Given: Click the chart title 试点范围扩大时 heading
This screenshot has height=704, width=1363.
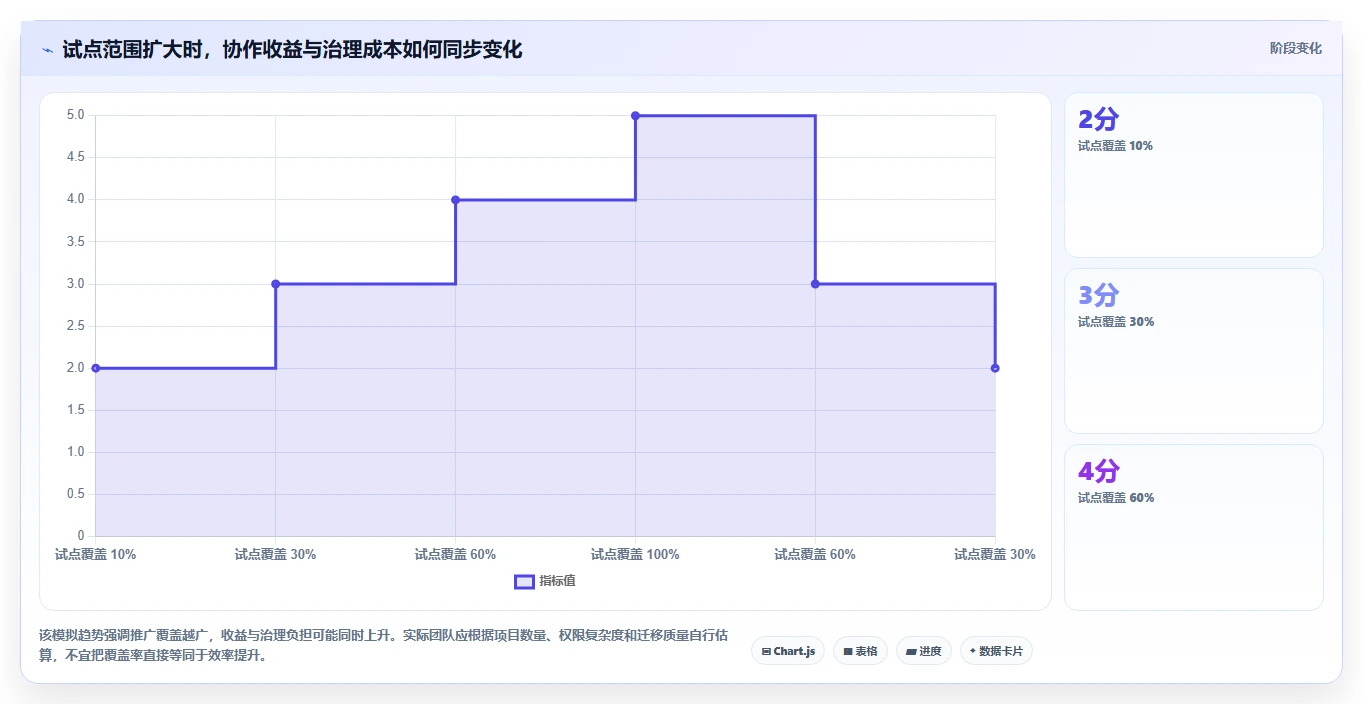Looking at the screenshot, I should click(292, 49).
